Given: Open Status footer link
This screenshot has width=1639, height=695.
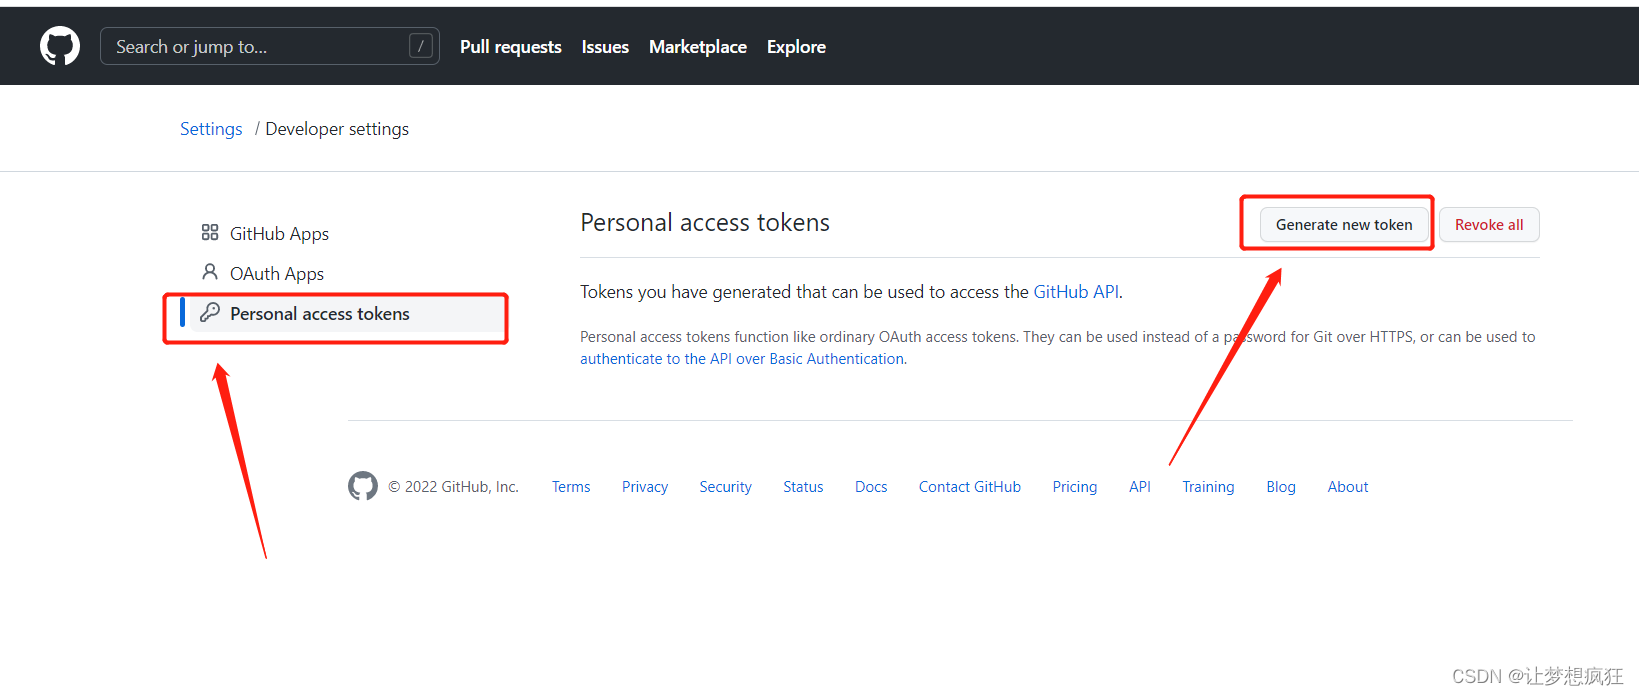Looking at the screenshot, I should point(803,487).
